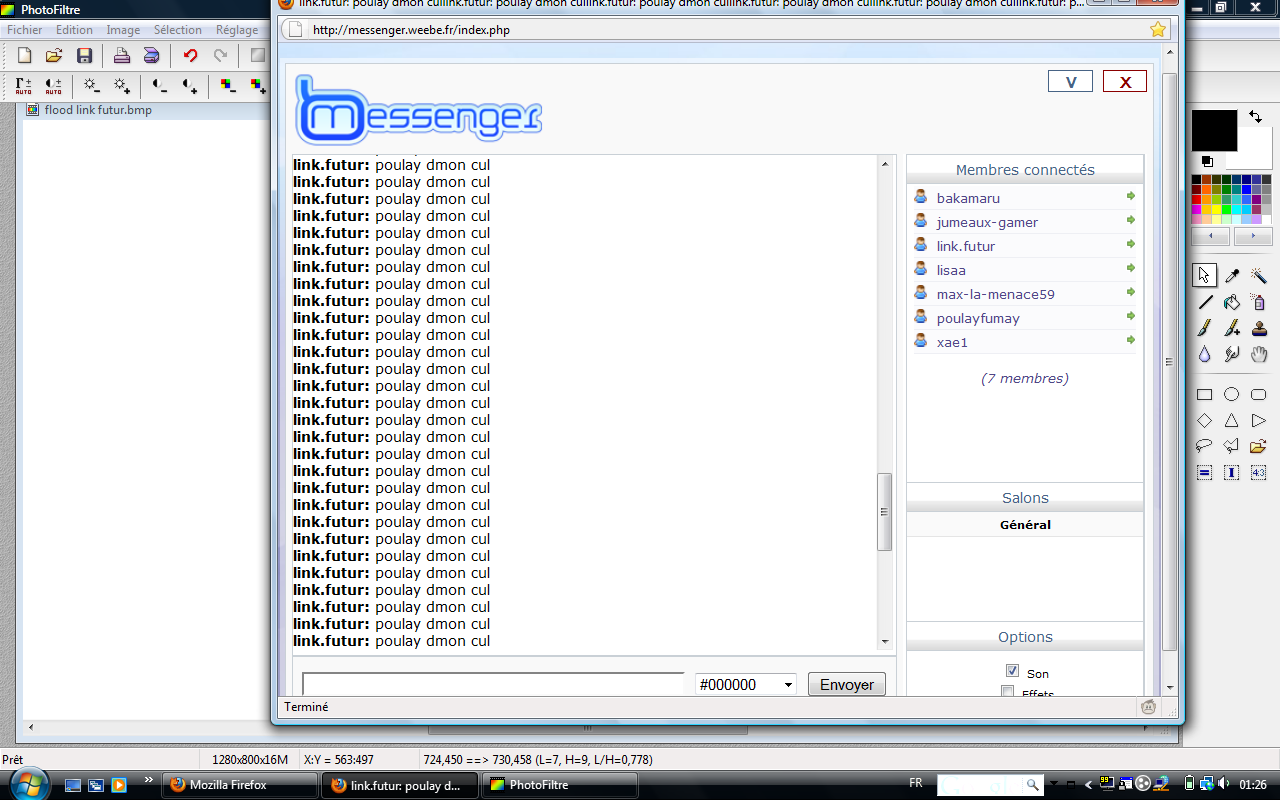1280x800 pixels.
Task: Save the image with the floppy icon
Action: [84, 56]
